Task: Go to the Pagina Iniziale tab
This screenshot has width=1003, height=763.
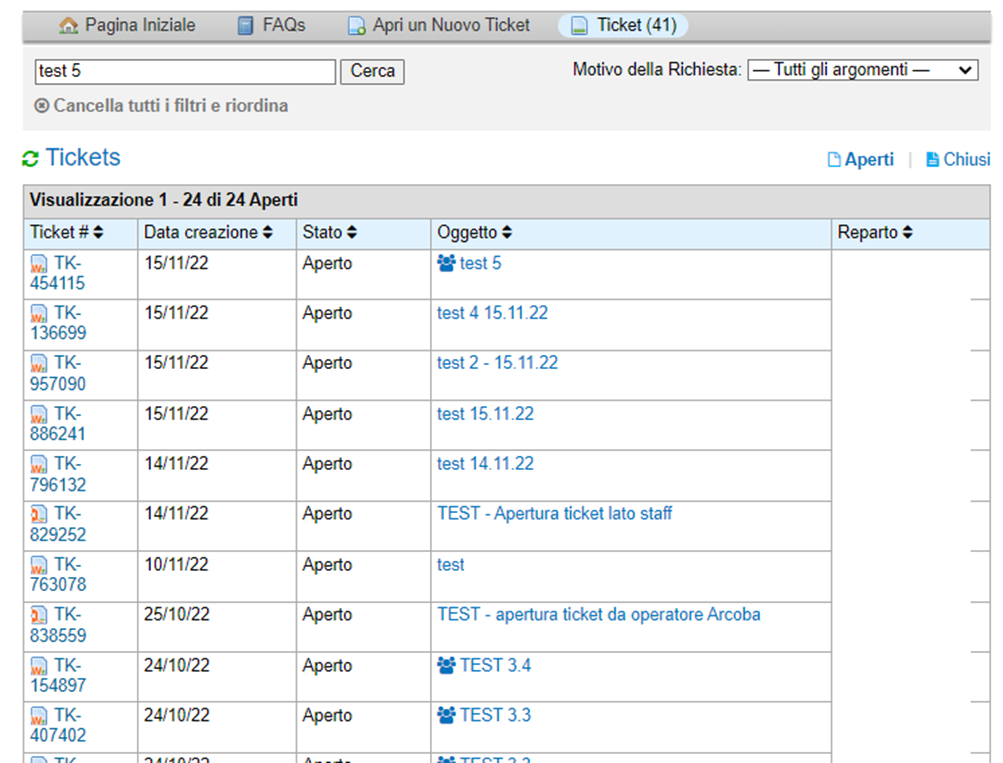Action: pyautogui.click(x=127, y=25)
